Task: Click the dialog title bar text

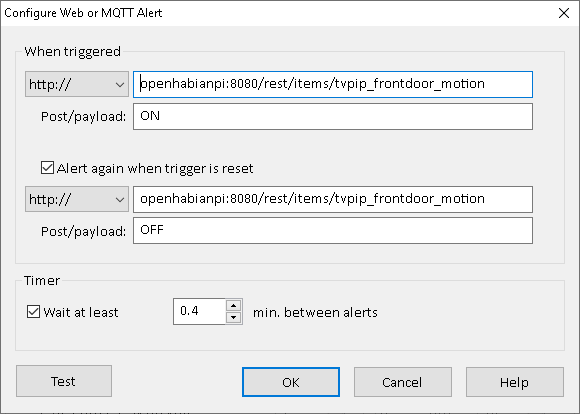Action: tap(83, 13)
